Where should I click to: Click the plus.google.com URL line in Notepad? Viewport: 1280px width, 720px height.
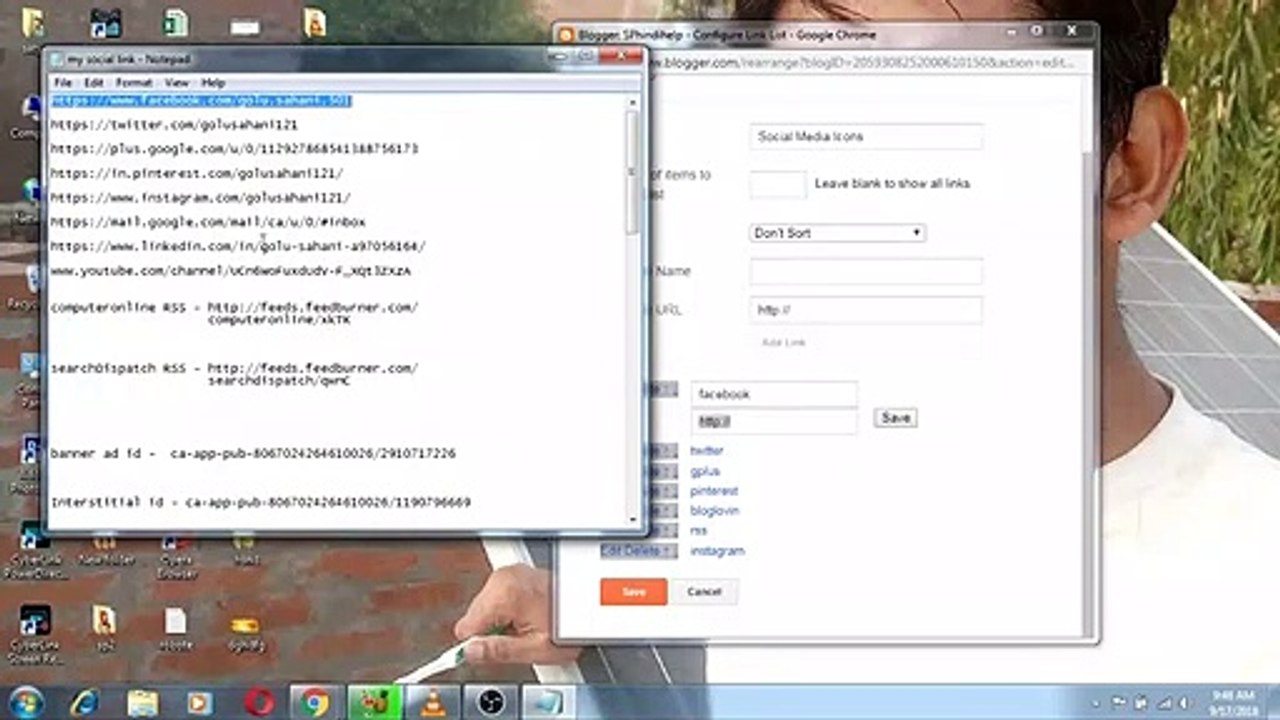pyautogui.click(x=234, y=149)
